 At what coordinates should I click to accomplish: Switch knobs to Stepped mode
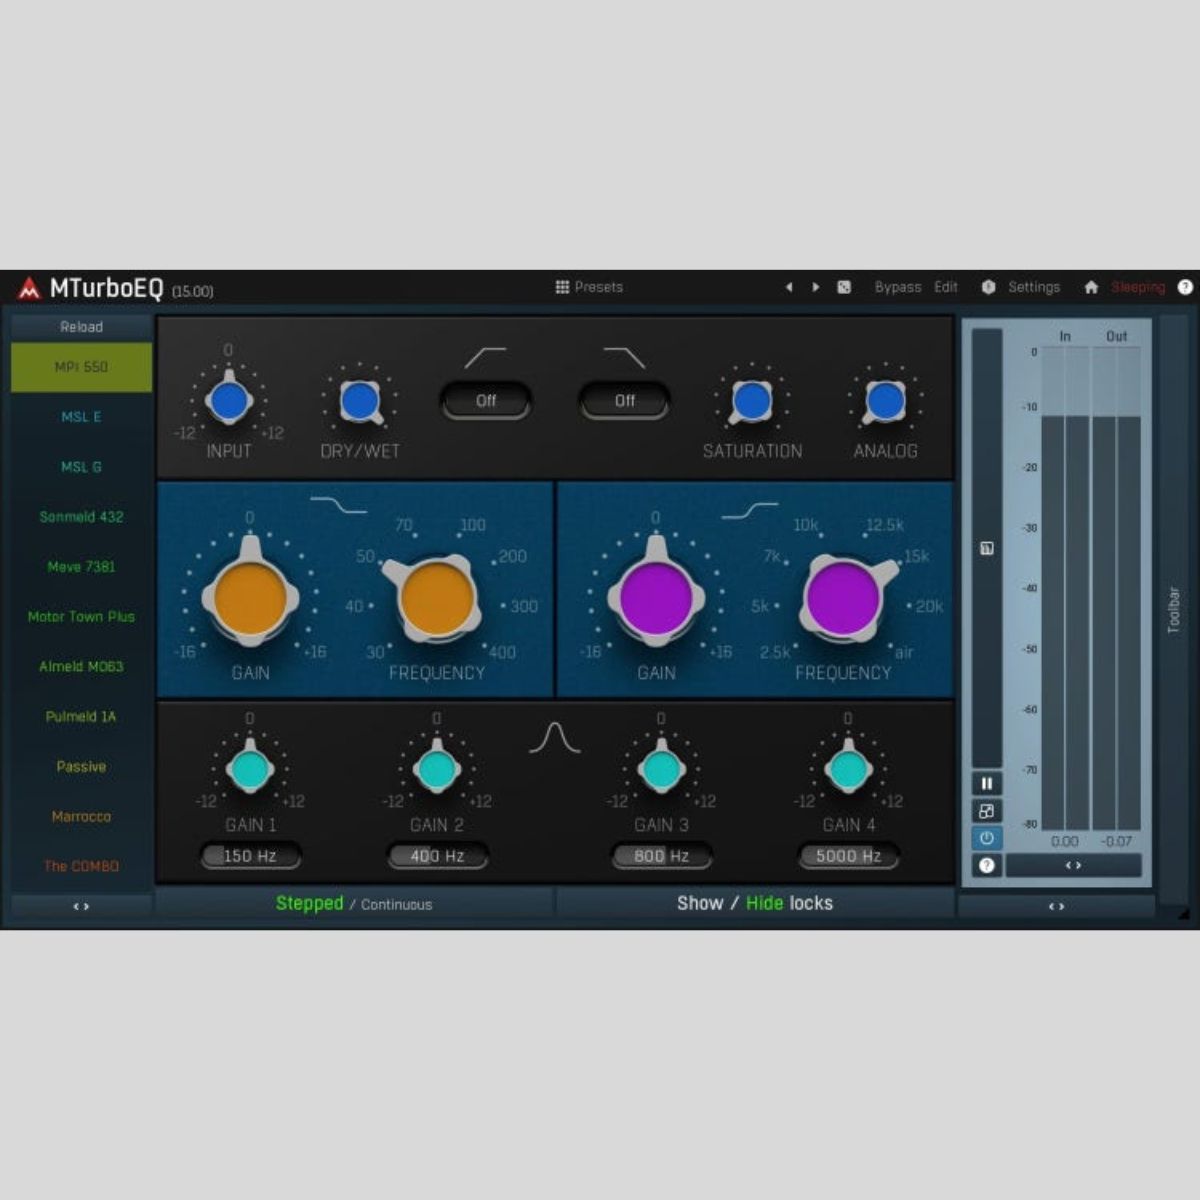[x=309, y=903]
